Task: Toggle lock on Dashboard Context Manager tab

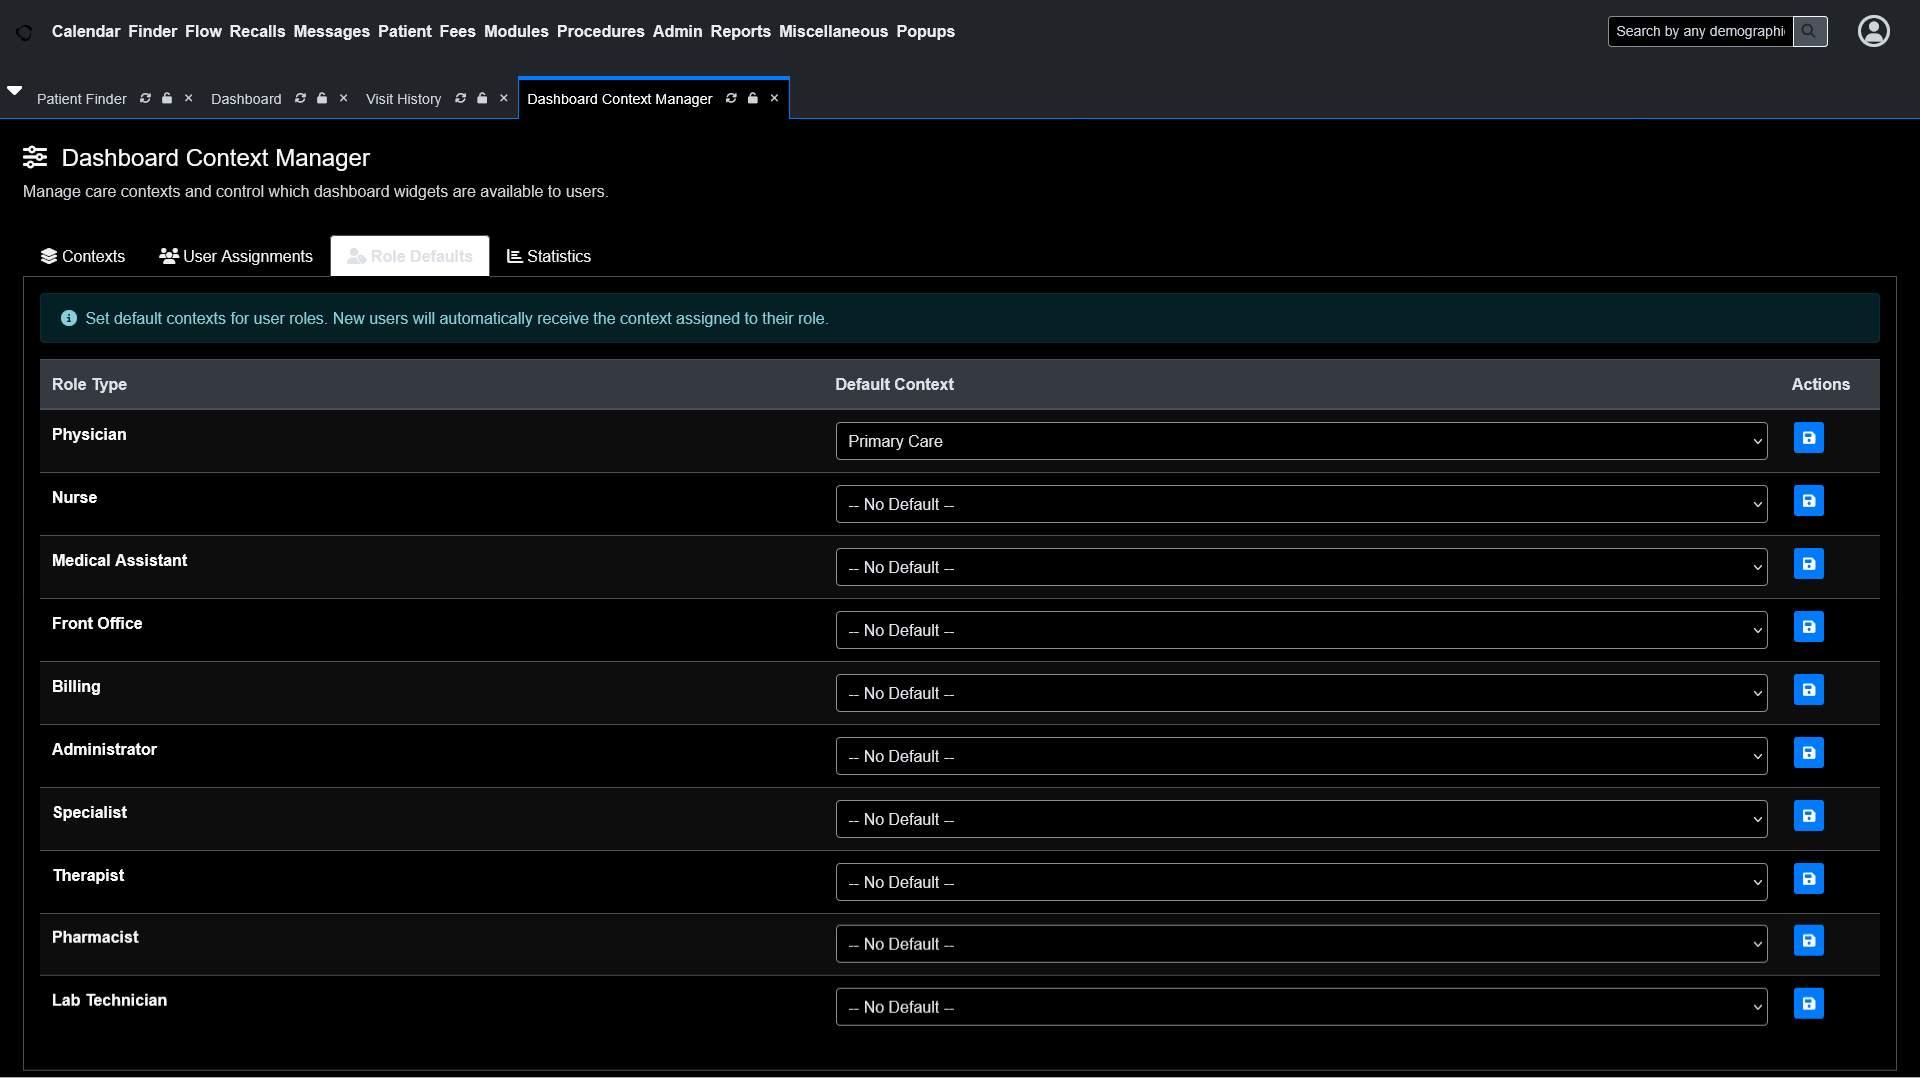Action: click(753, 98)
